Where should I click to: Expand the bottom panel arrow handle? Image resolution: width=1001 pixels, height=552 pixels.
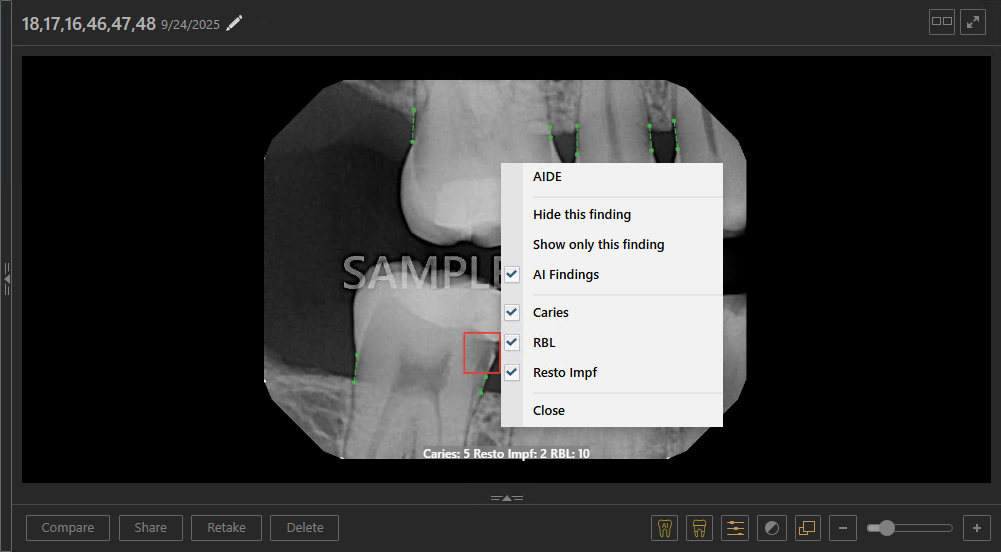507,498
